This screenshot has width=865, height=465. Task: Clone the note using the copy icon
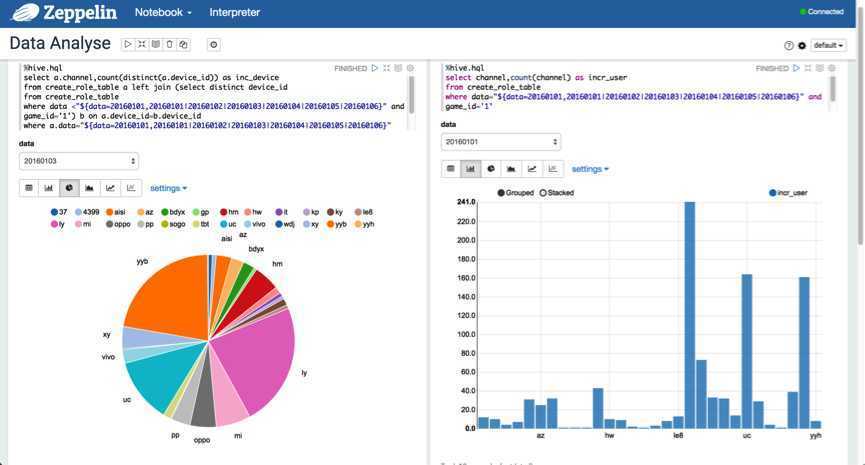tap(183, 44)
